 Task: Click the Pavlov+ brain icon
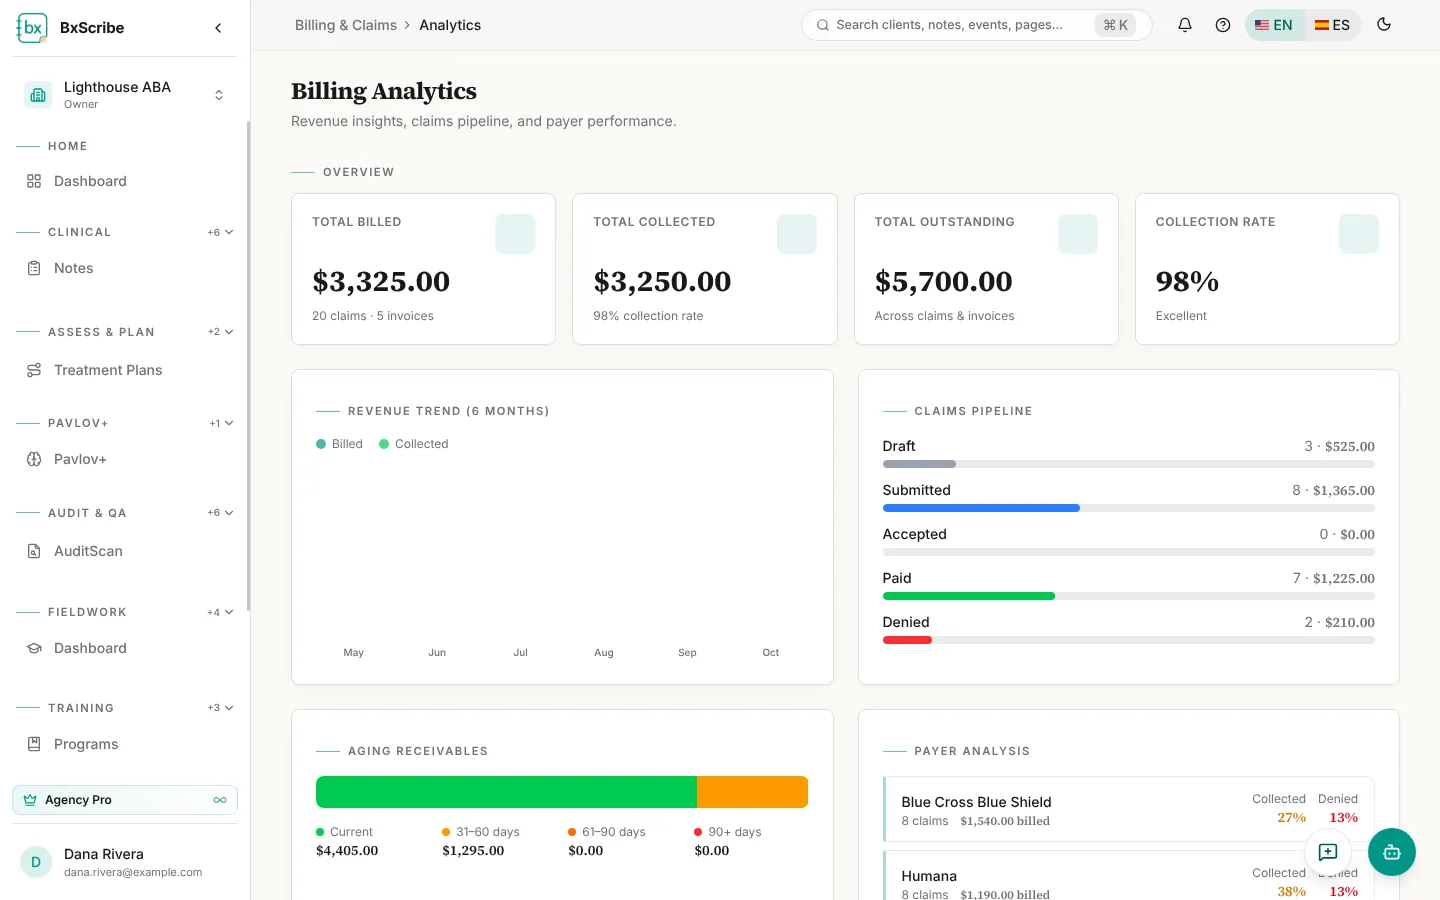34,459
